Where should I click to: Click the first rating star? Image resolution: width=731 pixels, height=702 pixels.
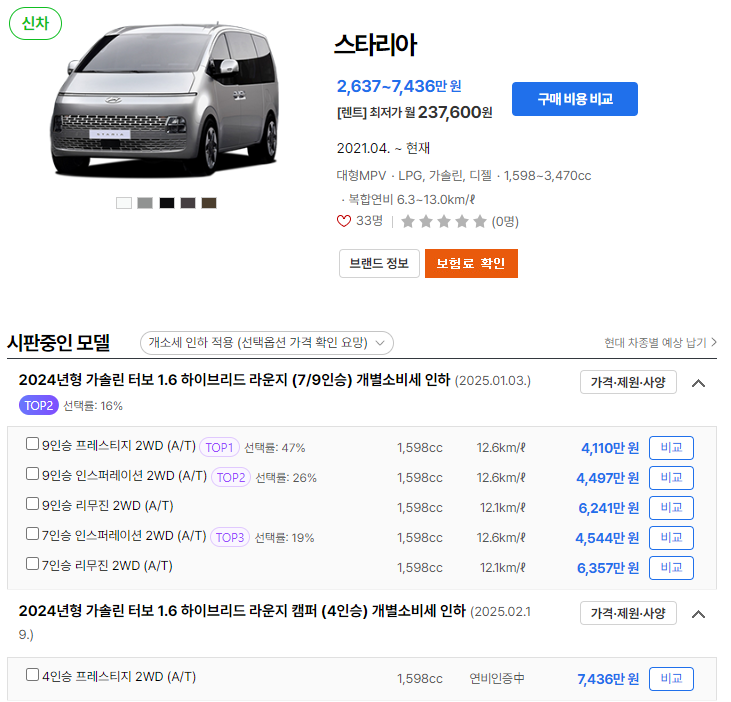[408, 221]
